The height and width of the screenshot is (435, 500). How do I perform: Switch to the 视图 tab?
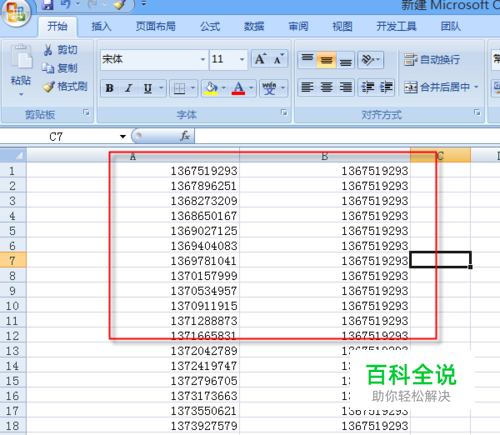coord(342,26)
